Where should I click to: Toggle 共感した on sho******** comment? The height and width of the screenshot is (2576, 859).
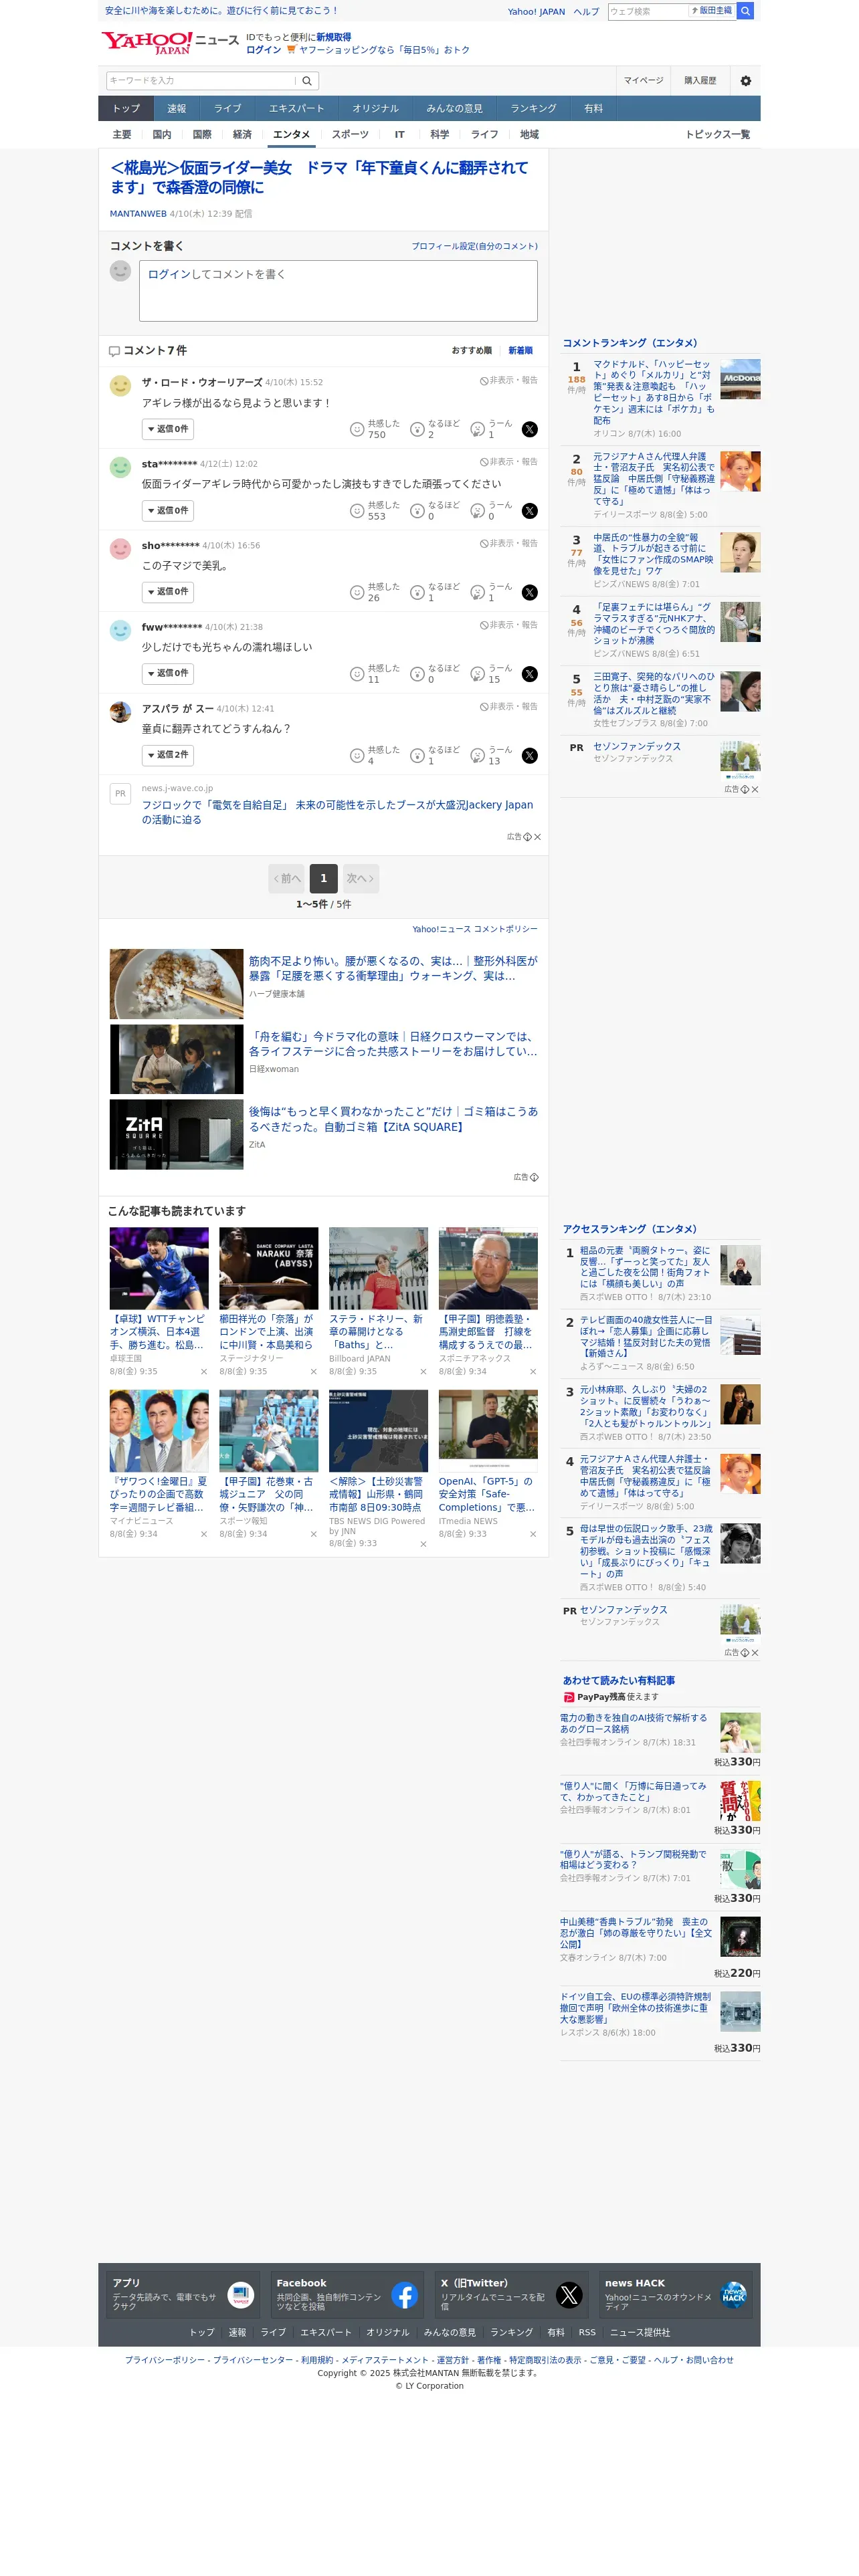click(x=375, y=592)
